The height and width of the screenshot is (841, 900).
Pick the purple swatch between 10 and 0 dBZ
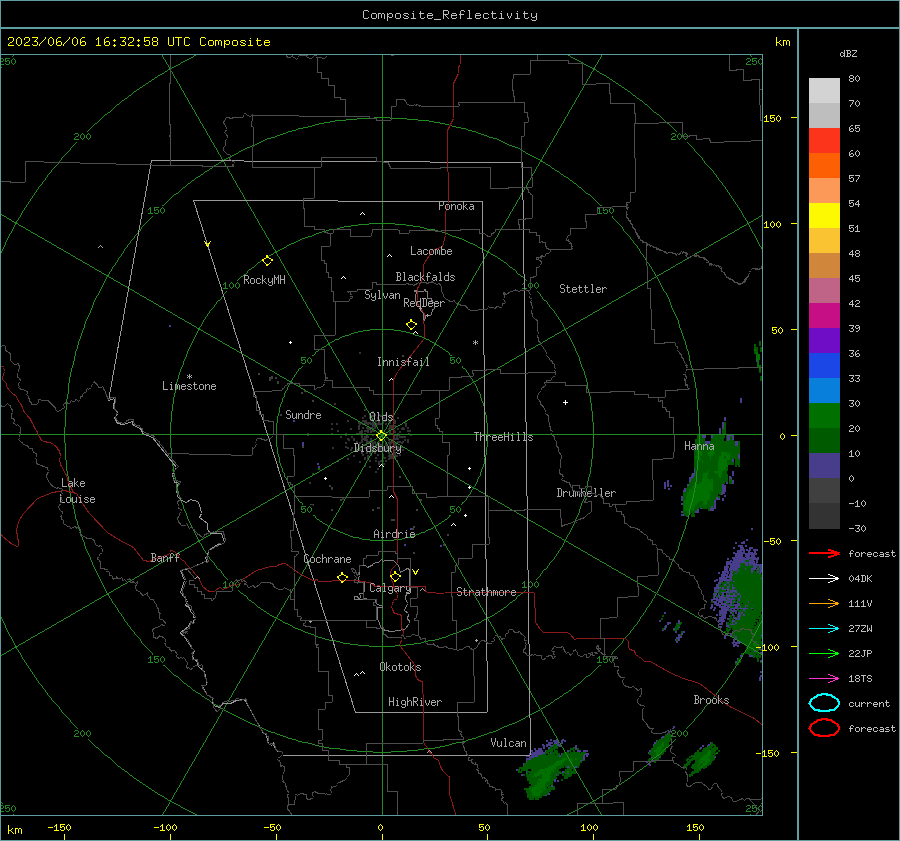tap(824, 466)
